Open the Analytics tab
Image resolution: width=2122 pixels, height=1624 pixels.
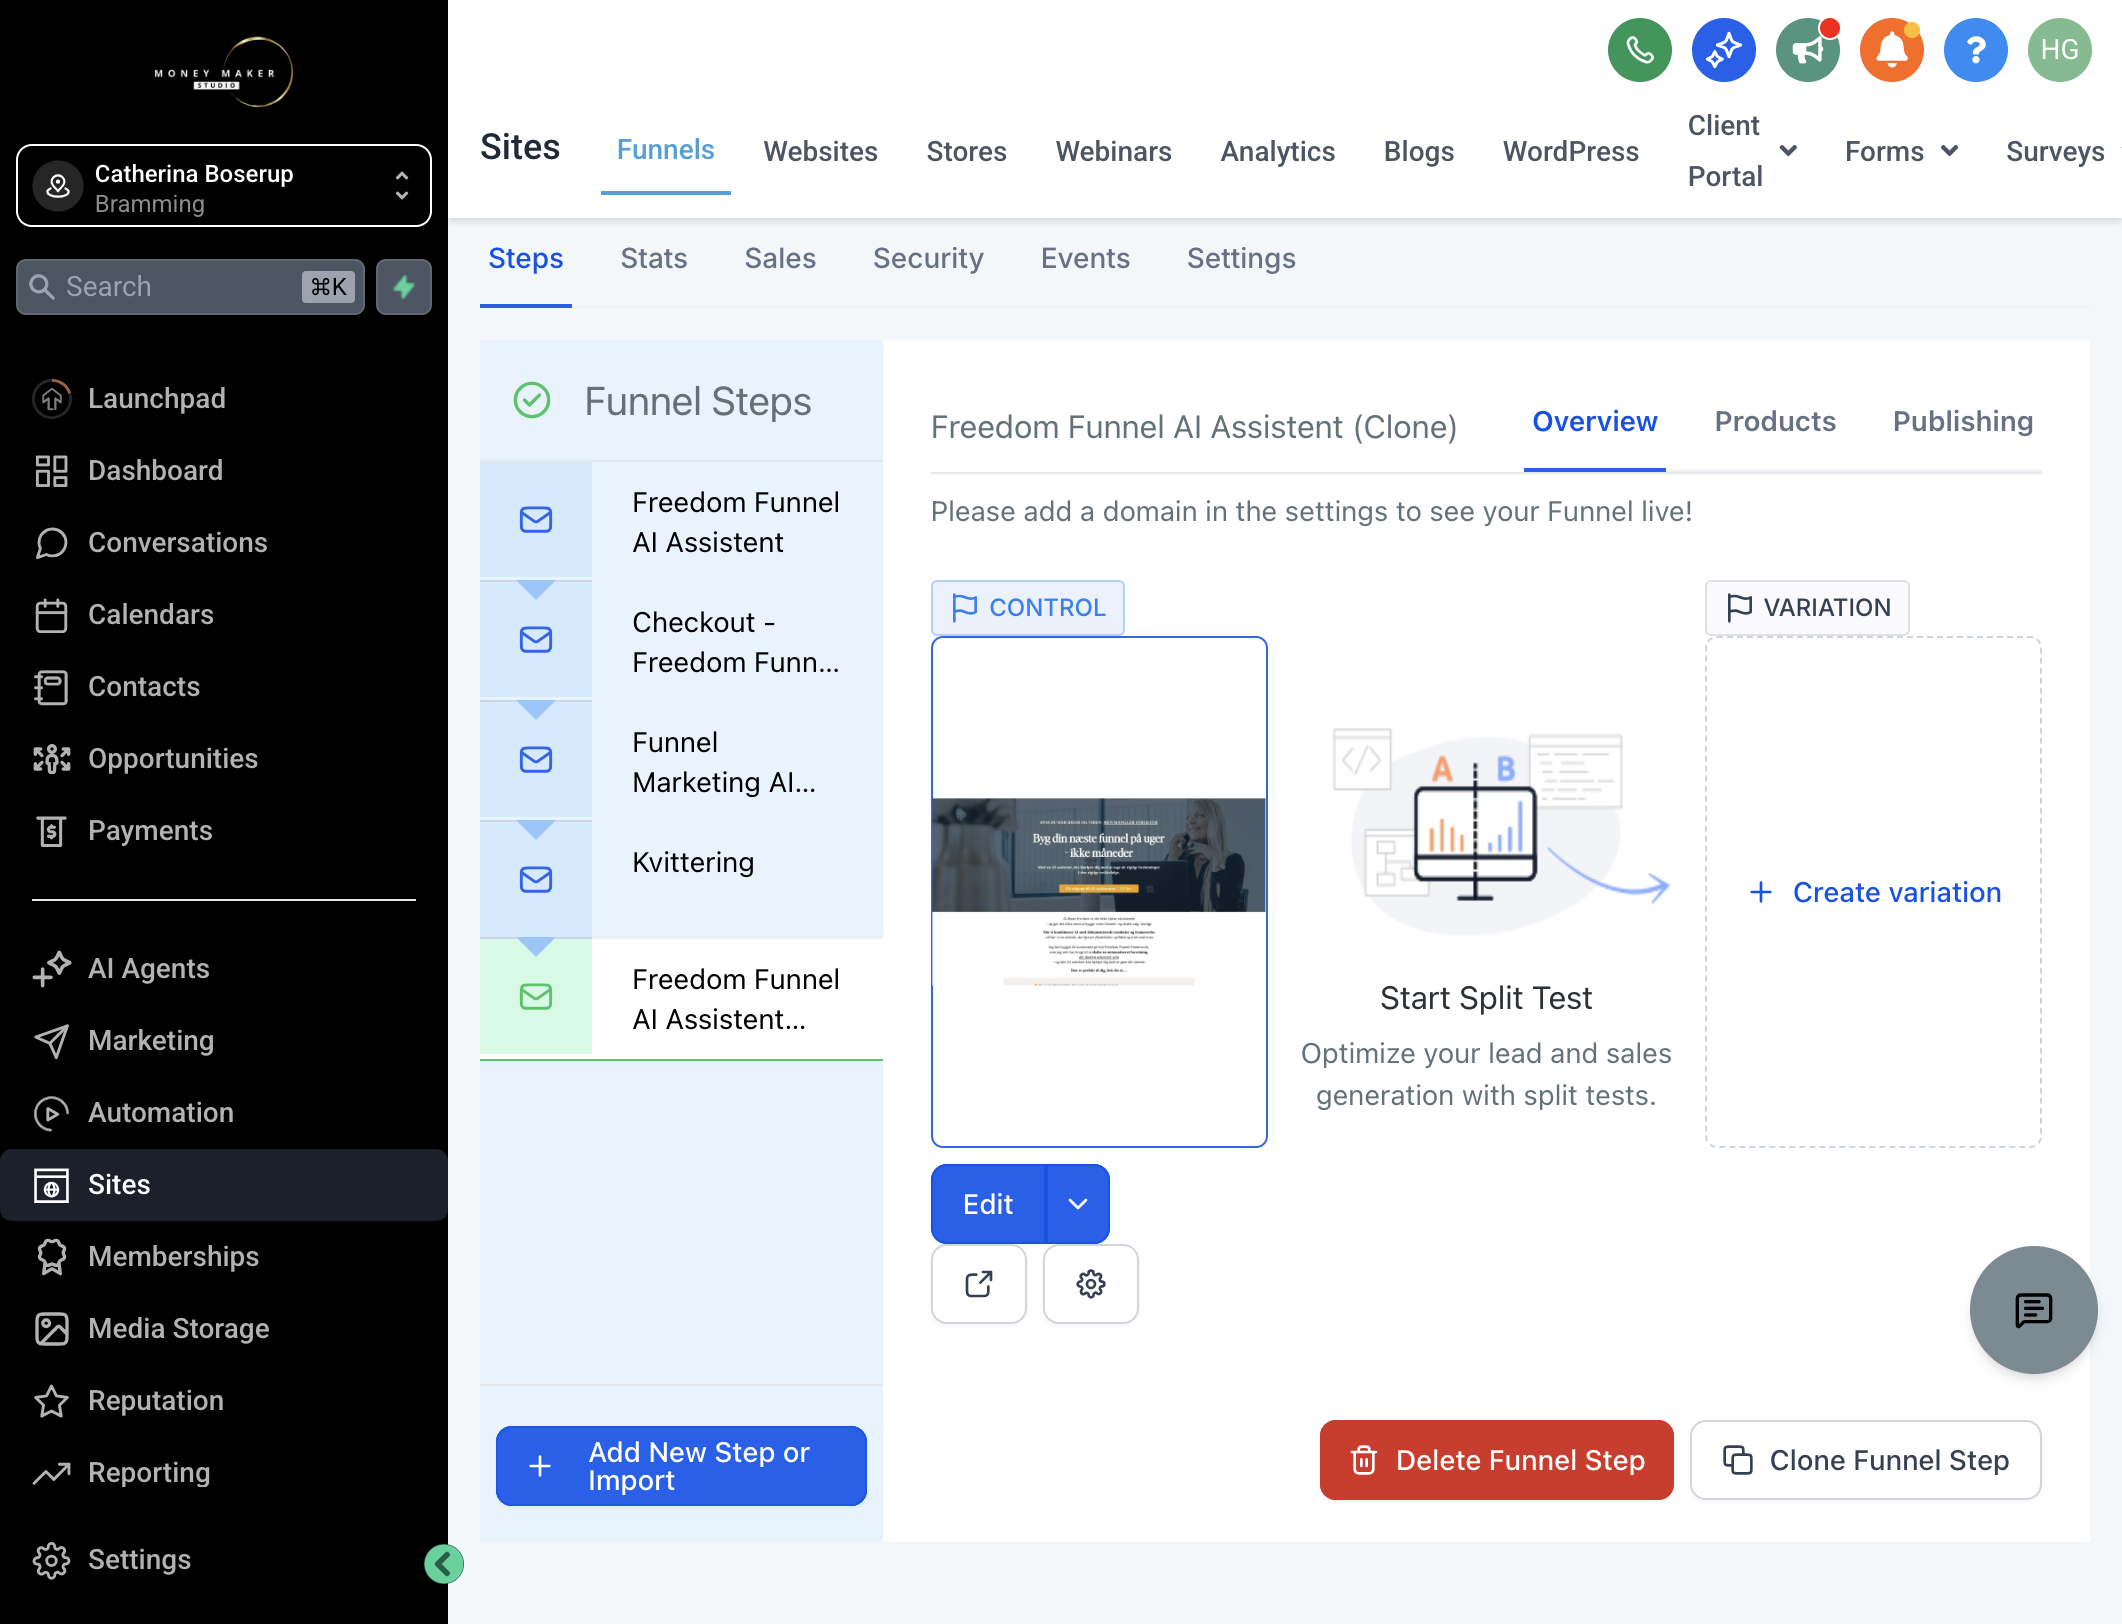[1277, 151]
